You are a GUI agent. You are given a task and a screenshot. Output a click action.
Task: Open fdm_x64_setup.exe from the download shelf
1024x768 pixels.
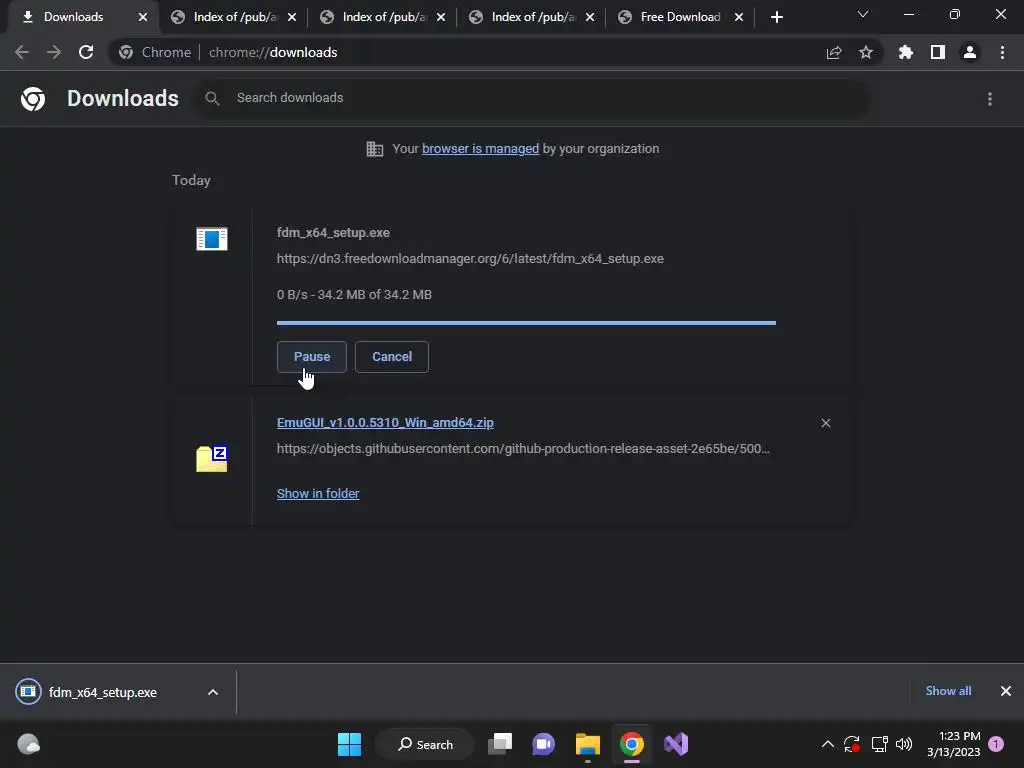pyautogui.click(x=103, y=692)
